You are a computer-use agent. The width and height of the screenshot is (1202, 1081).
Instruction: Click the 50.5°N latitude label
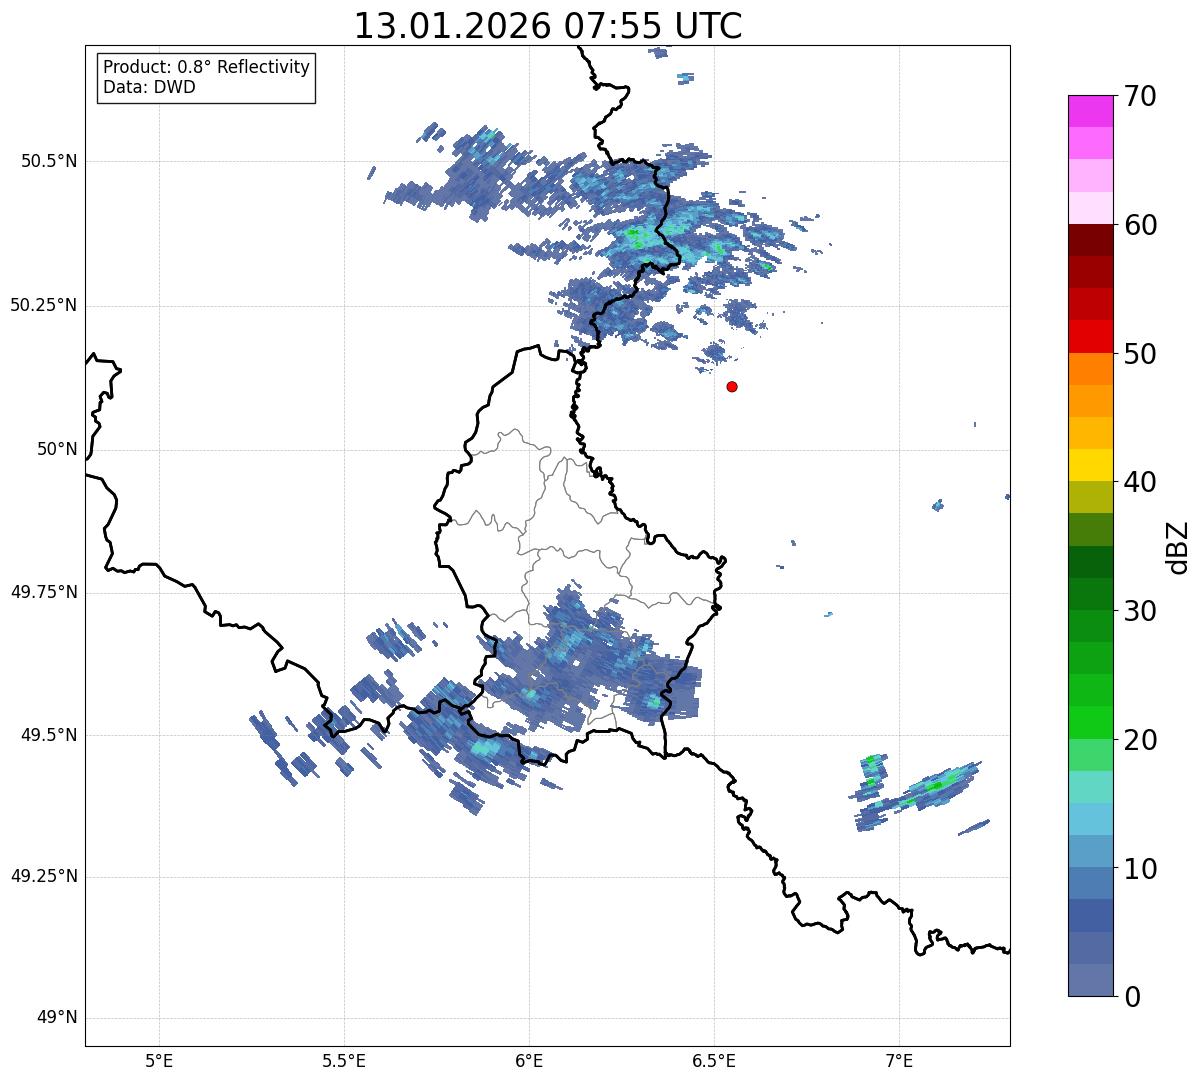tap(49, 161)
